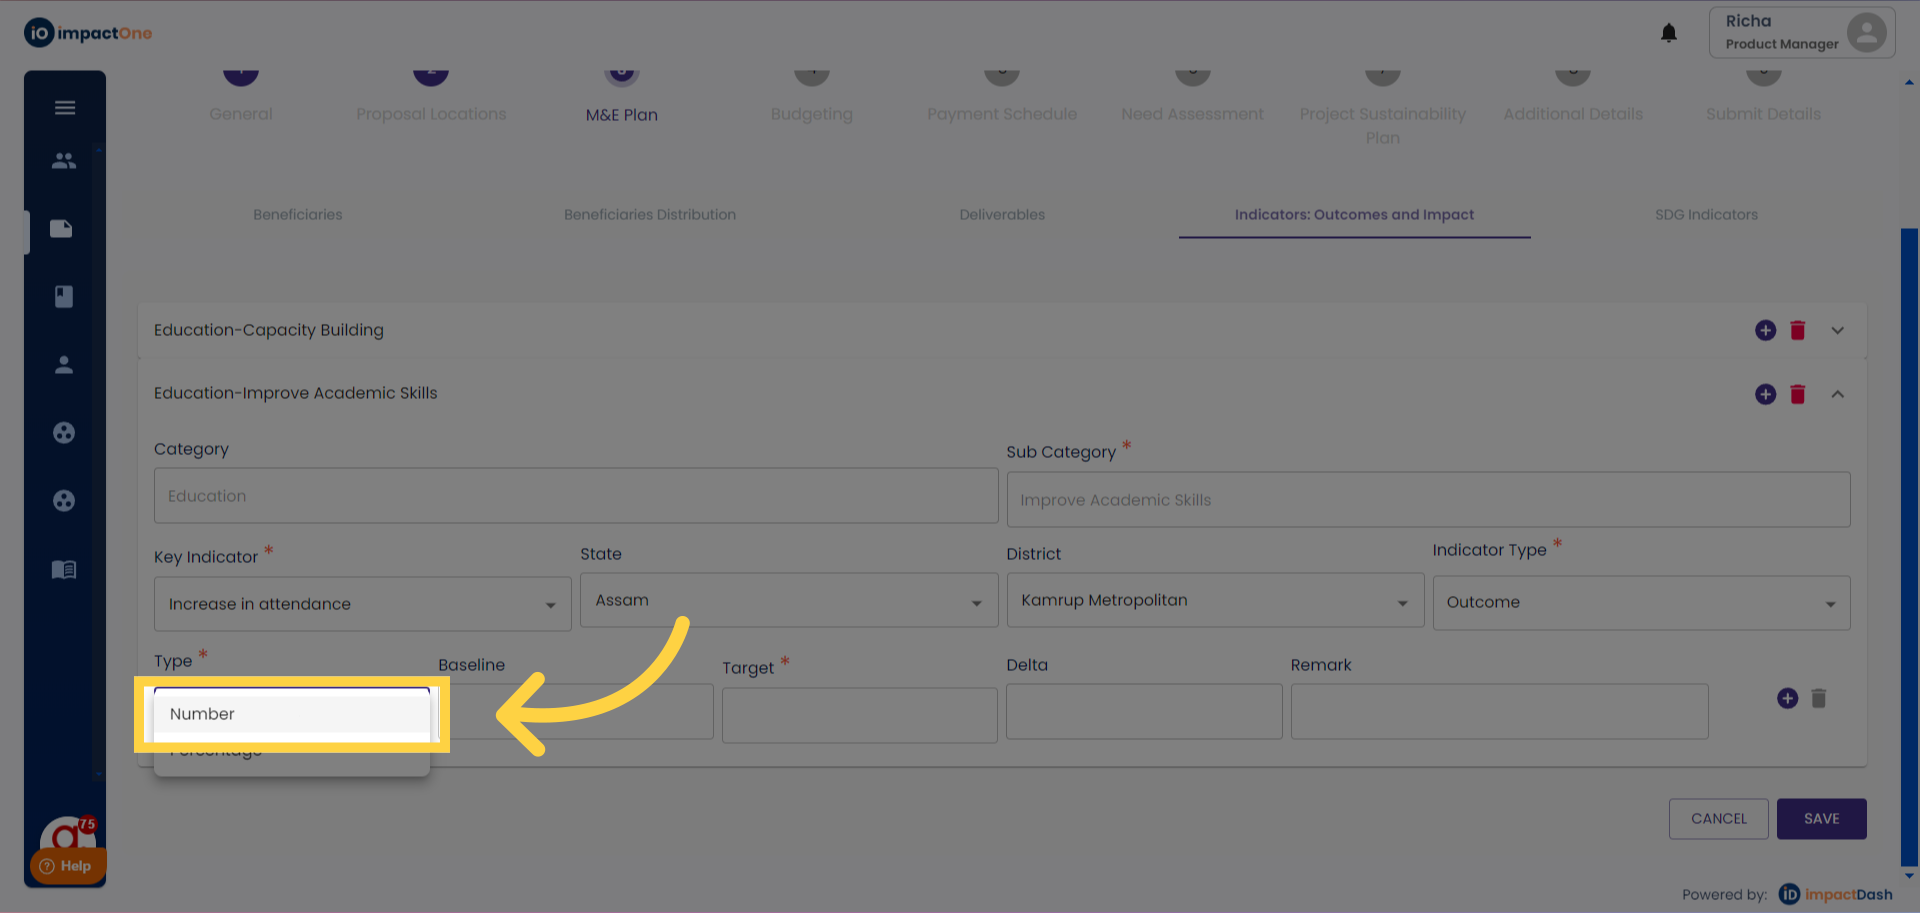Click the SAVE button
This screenshot has height=913, width=1920.
coord(1821,818)
